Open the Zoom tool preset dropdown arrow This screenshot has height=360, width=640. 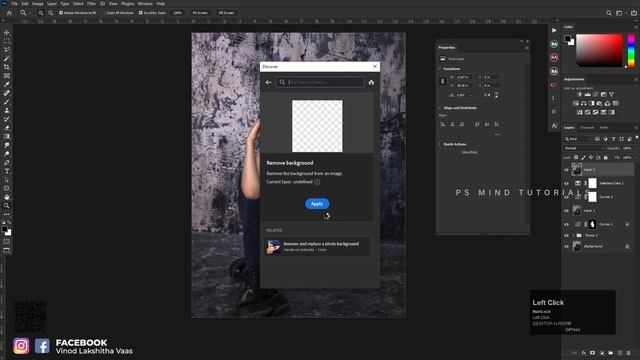tap(29, 13)
